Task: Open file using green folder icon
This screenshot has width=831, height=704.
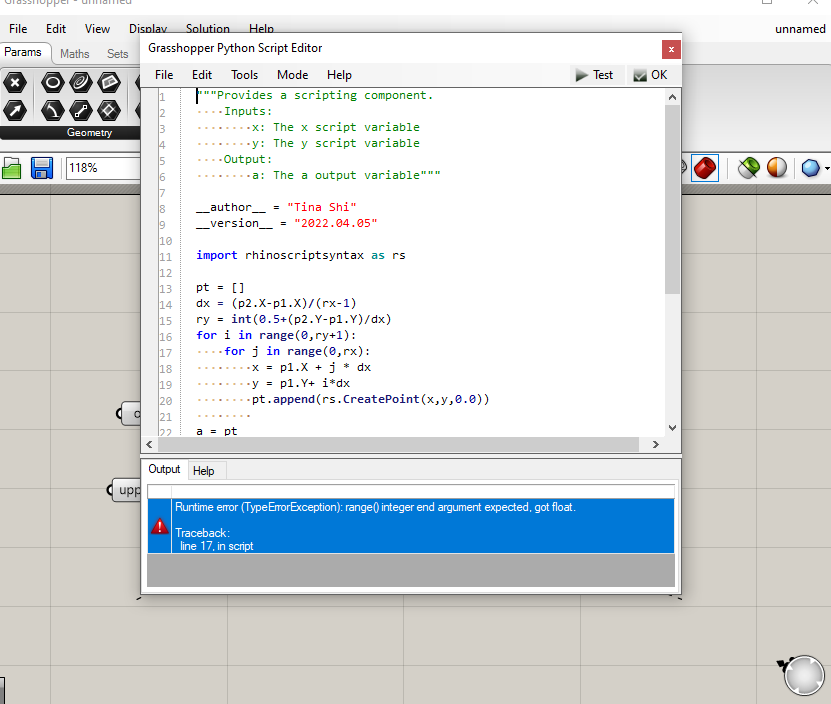Action: click(12, 168)
